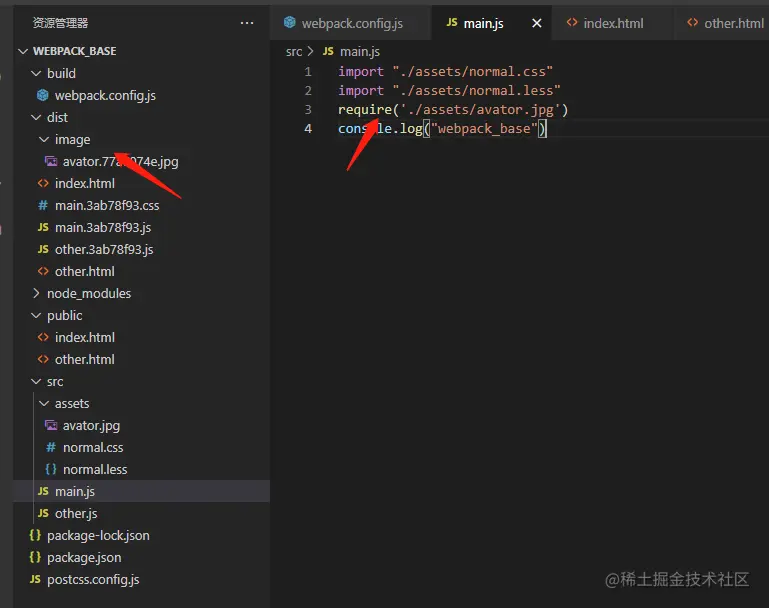Click the './assets/normal.less' import string
Screen dimensions: 769x608
pyautogui.click(x=476, y=91)
